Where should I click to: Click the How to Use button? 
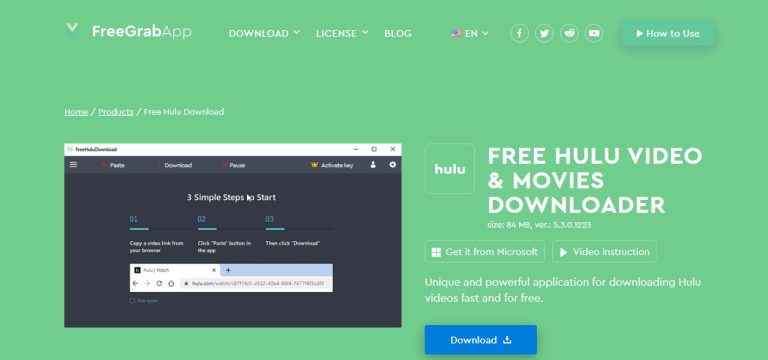668,34
